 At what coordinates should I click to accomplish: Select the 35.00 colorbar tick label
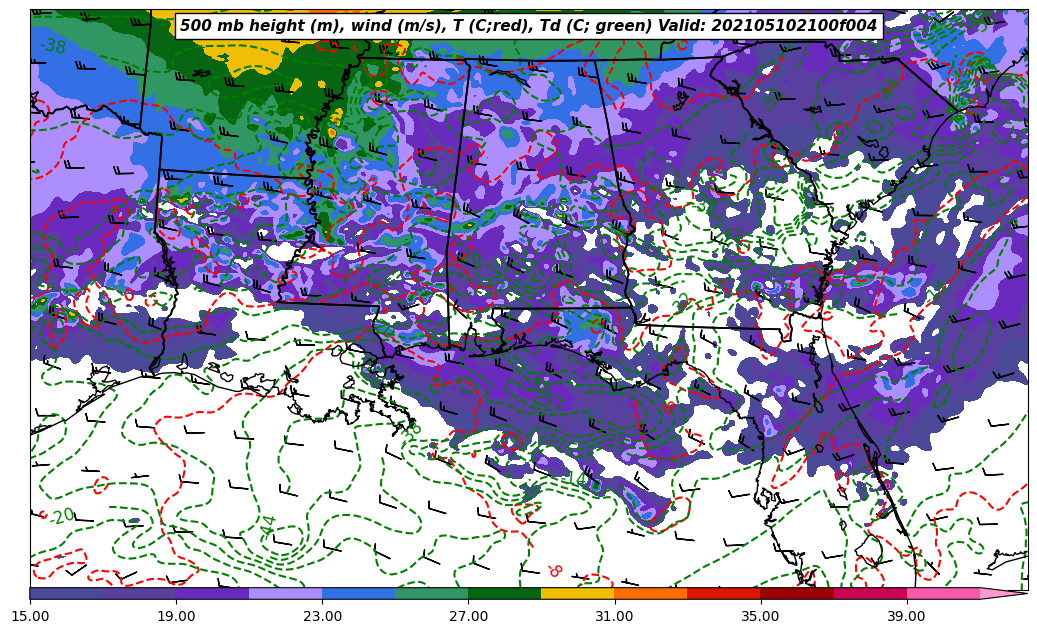760,617
